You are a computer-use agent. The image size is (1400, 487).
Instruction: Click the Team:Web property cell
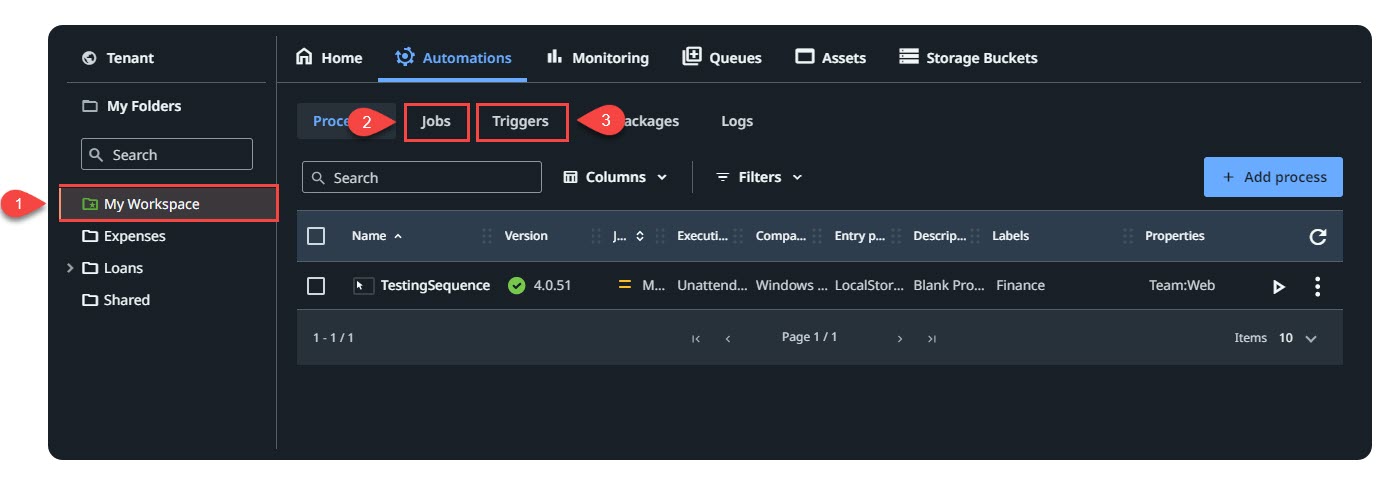pyautogui.click(x=1182, y=285)
